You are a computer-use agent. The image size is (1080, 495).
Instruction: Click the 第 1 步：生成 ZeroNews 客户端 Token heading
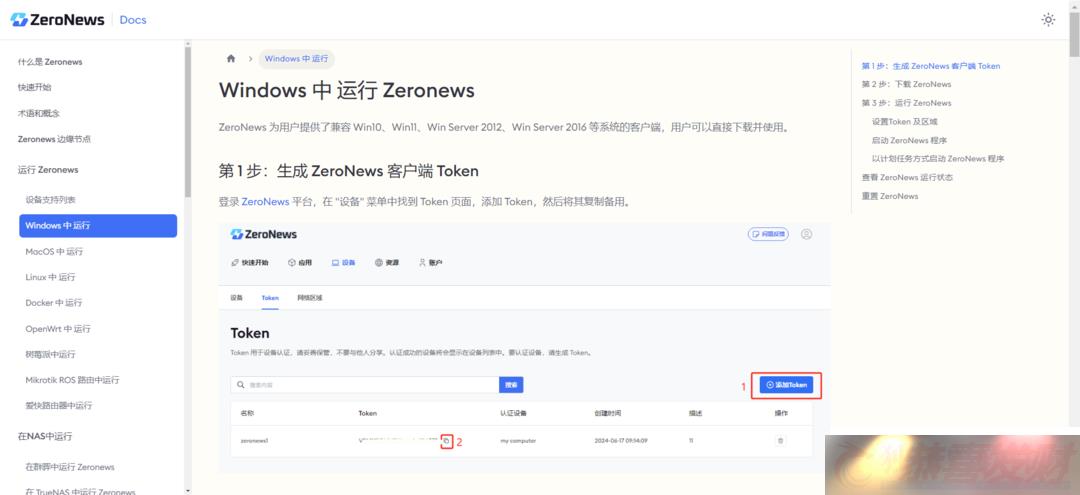pos(349,170)
